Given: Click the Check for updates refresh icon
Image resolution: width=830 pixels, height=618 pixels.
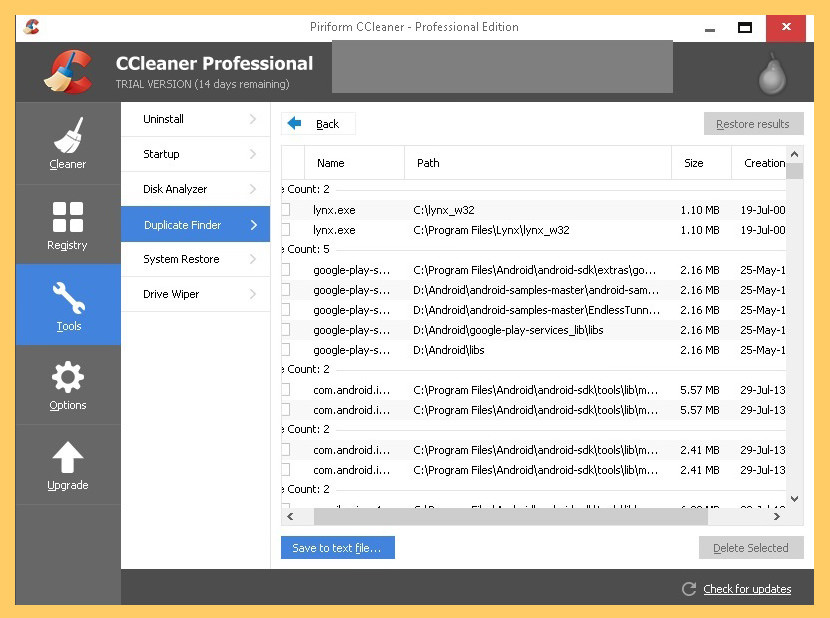Looking at the screenshot, I should tap(688, 589).
